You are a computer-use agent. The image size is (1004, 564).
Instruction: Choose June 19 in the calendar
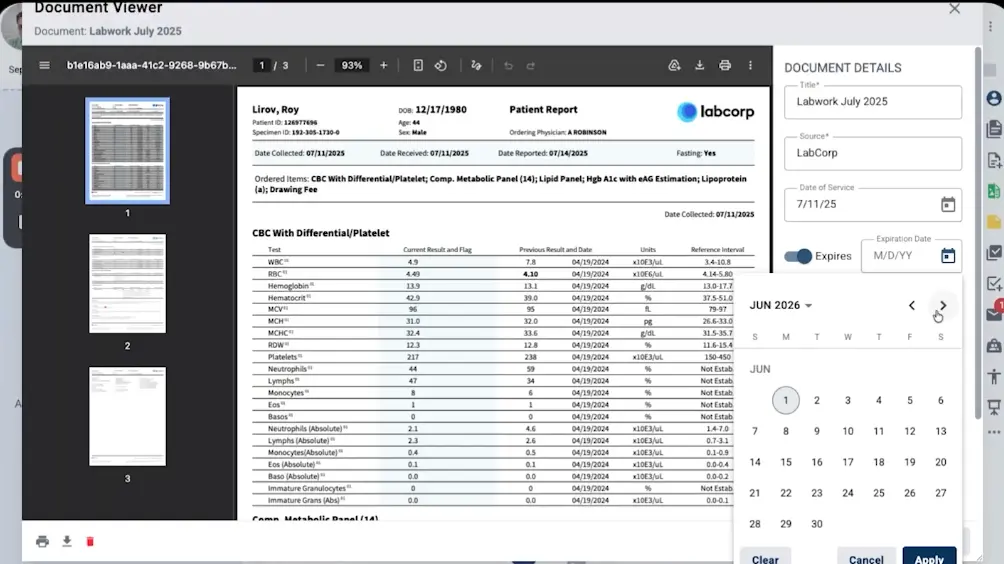click(x=909, y=462)
